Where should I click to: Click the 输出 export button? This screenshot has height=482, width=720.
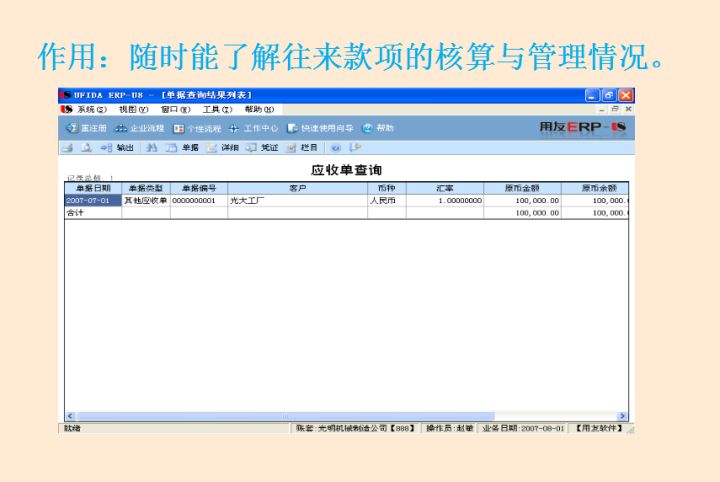[x=117, y=148]
